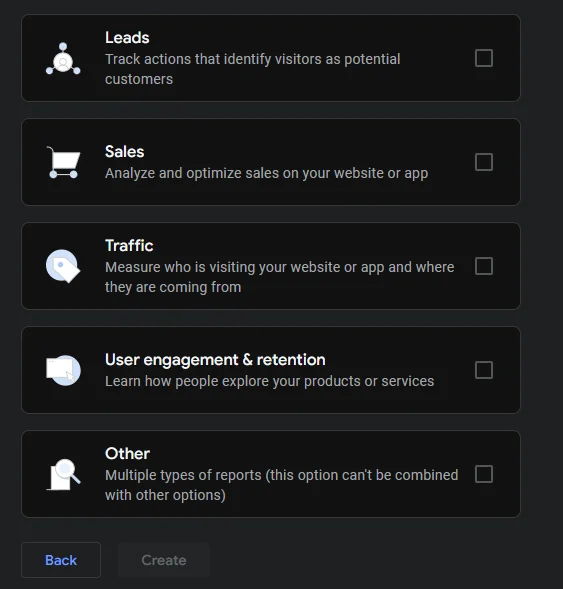Image resolution: width=563 pixels, height=589 pixels.
Task: Click the Traffic price tag icon
Action: pos(63,266)
